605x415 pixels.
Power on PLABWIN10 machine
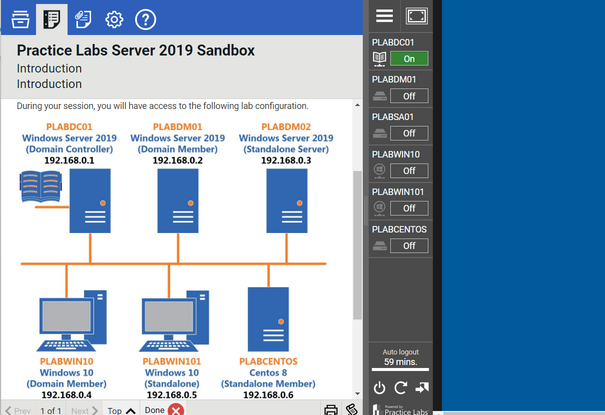pos(409,171)
